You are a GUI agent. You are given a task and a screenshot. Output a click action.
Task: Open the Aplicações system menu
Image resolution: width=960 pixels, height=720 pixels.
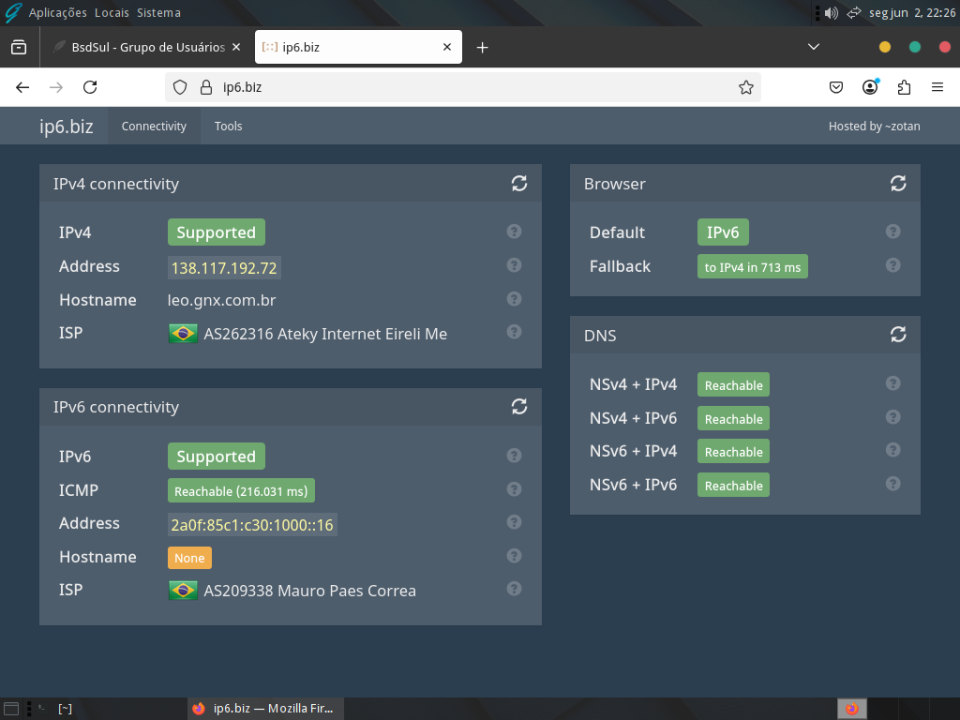click(58, 13)
